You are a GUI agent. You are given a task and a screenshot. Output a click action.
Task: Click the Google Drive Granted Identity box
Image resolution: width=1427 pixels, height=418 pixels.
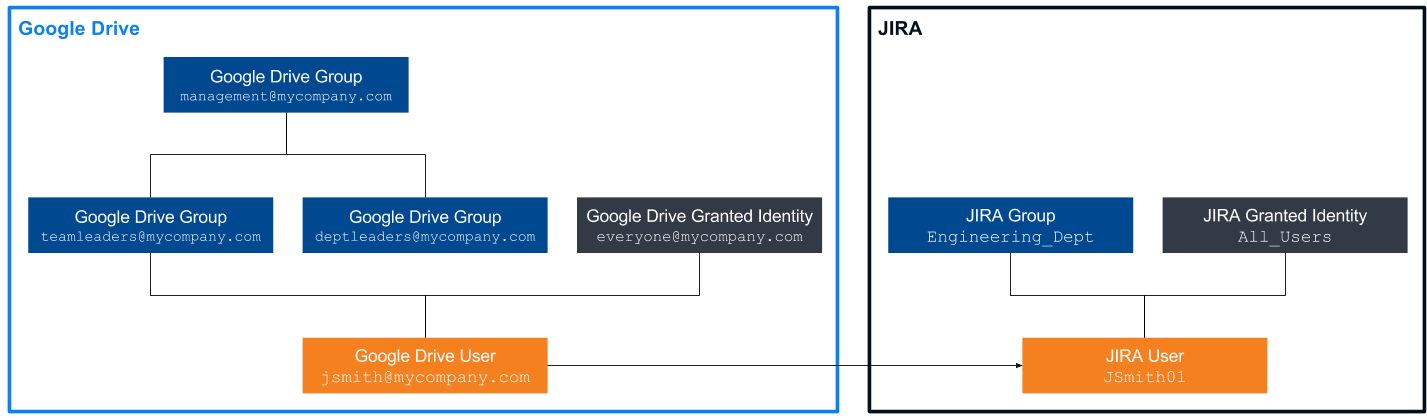(x=699, y=225)
